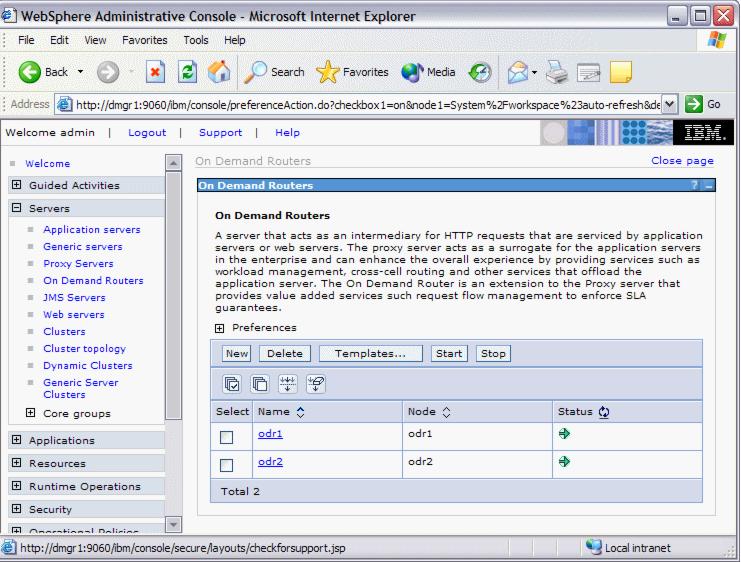Print the page with the printer icon
This screenshot has width=741, height=562.
(557, 72)
